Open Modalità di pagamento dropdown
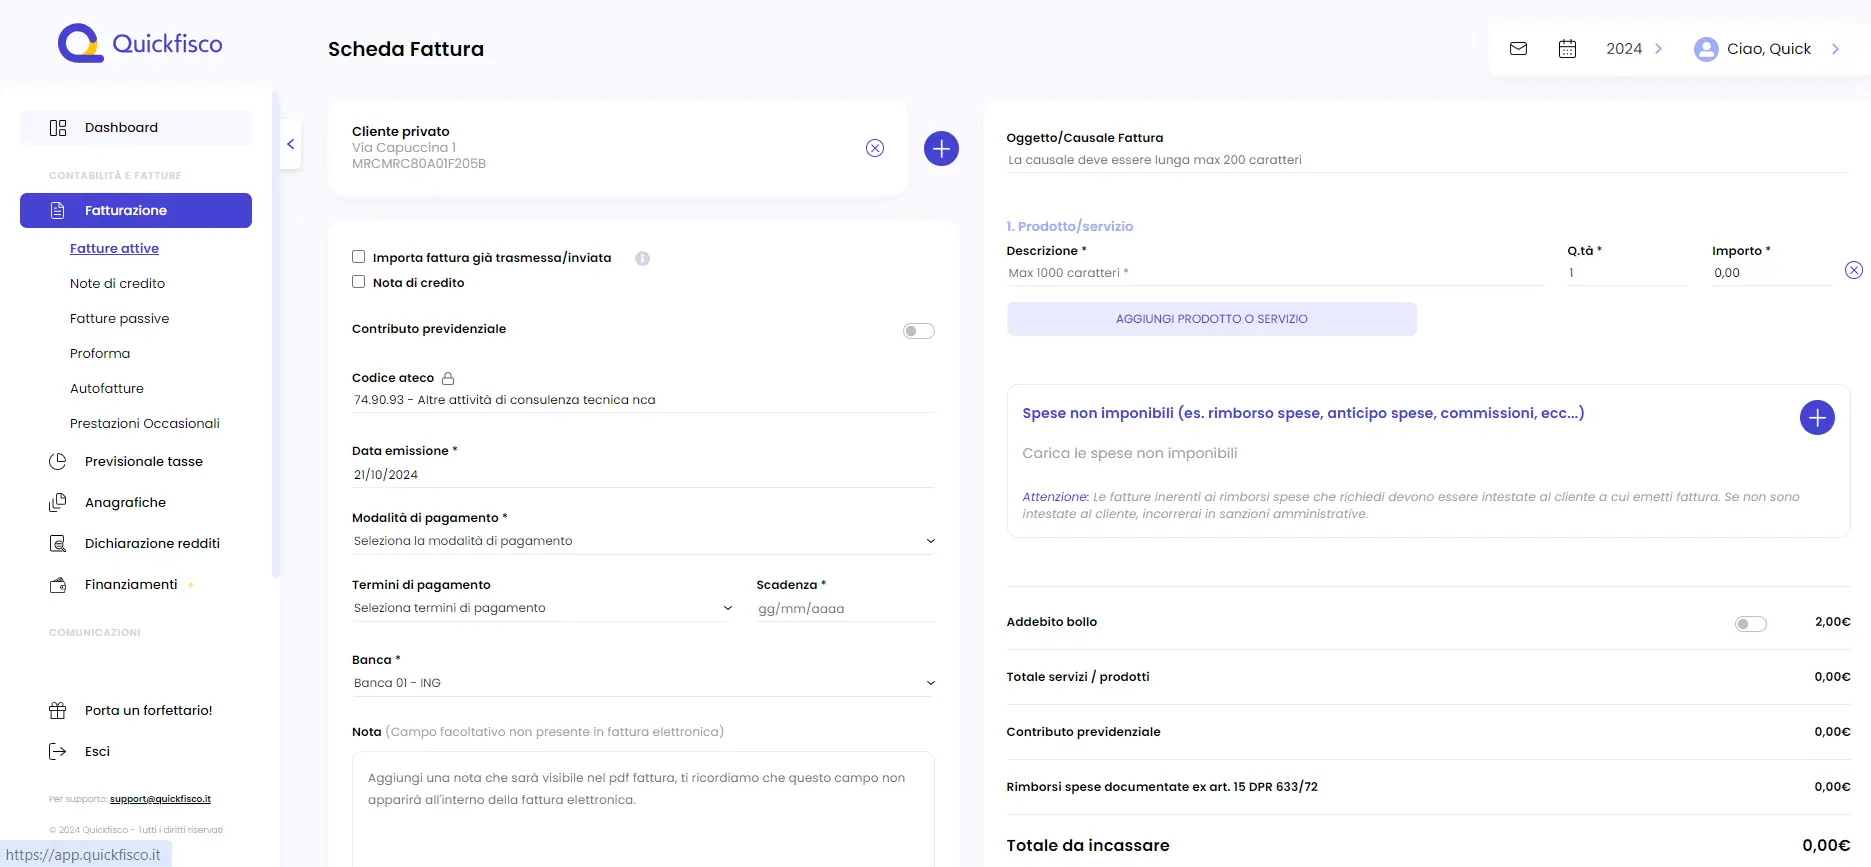This screenshot has width=1871, height=867. 643,541
